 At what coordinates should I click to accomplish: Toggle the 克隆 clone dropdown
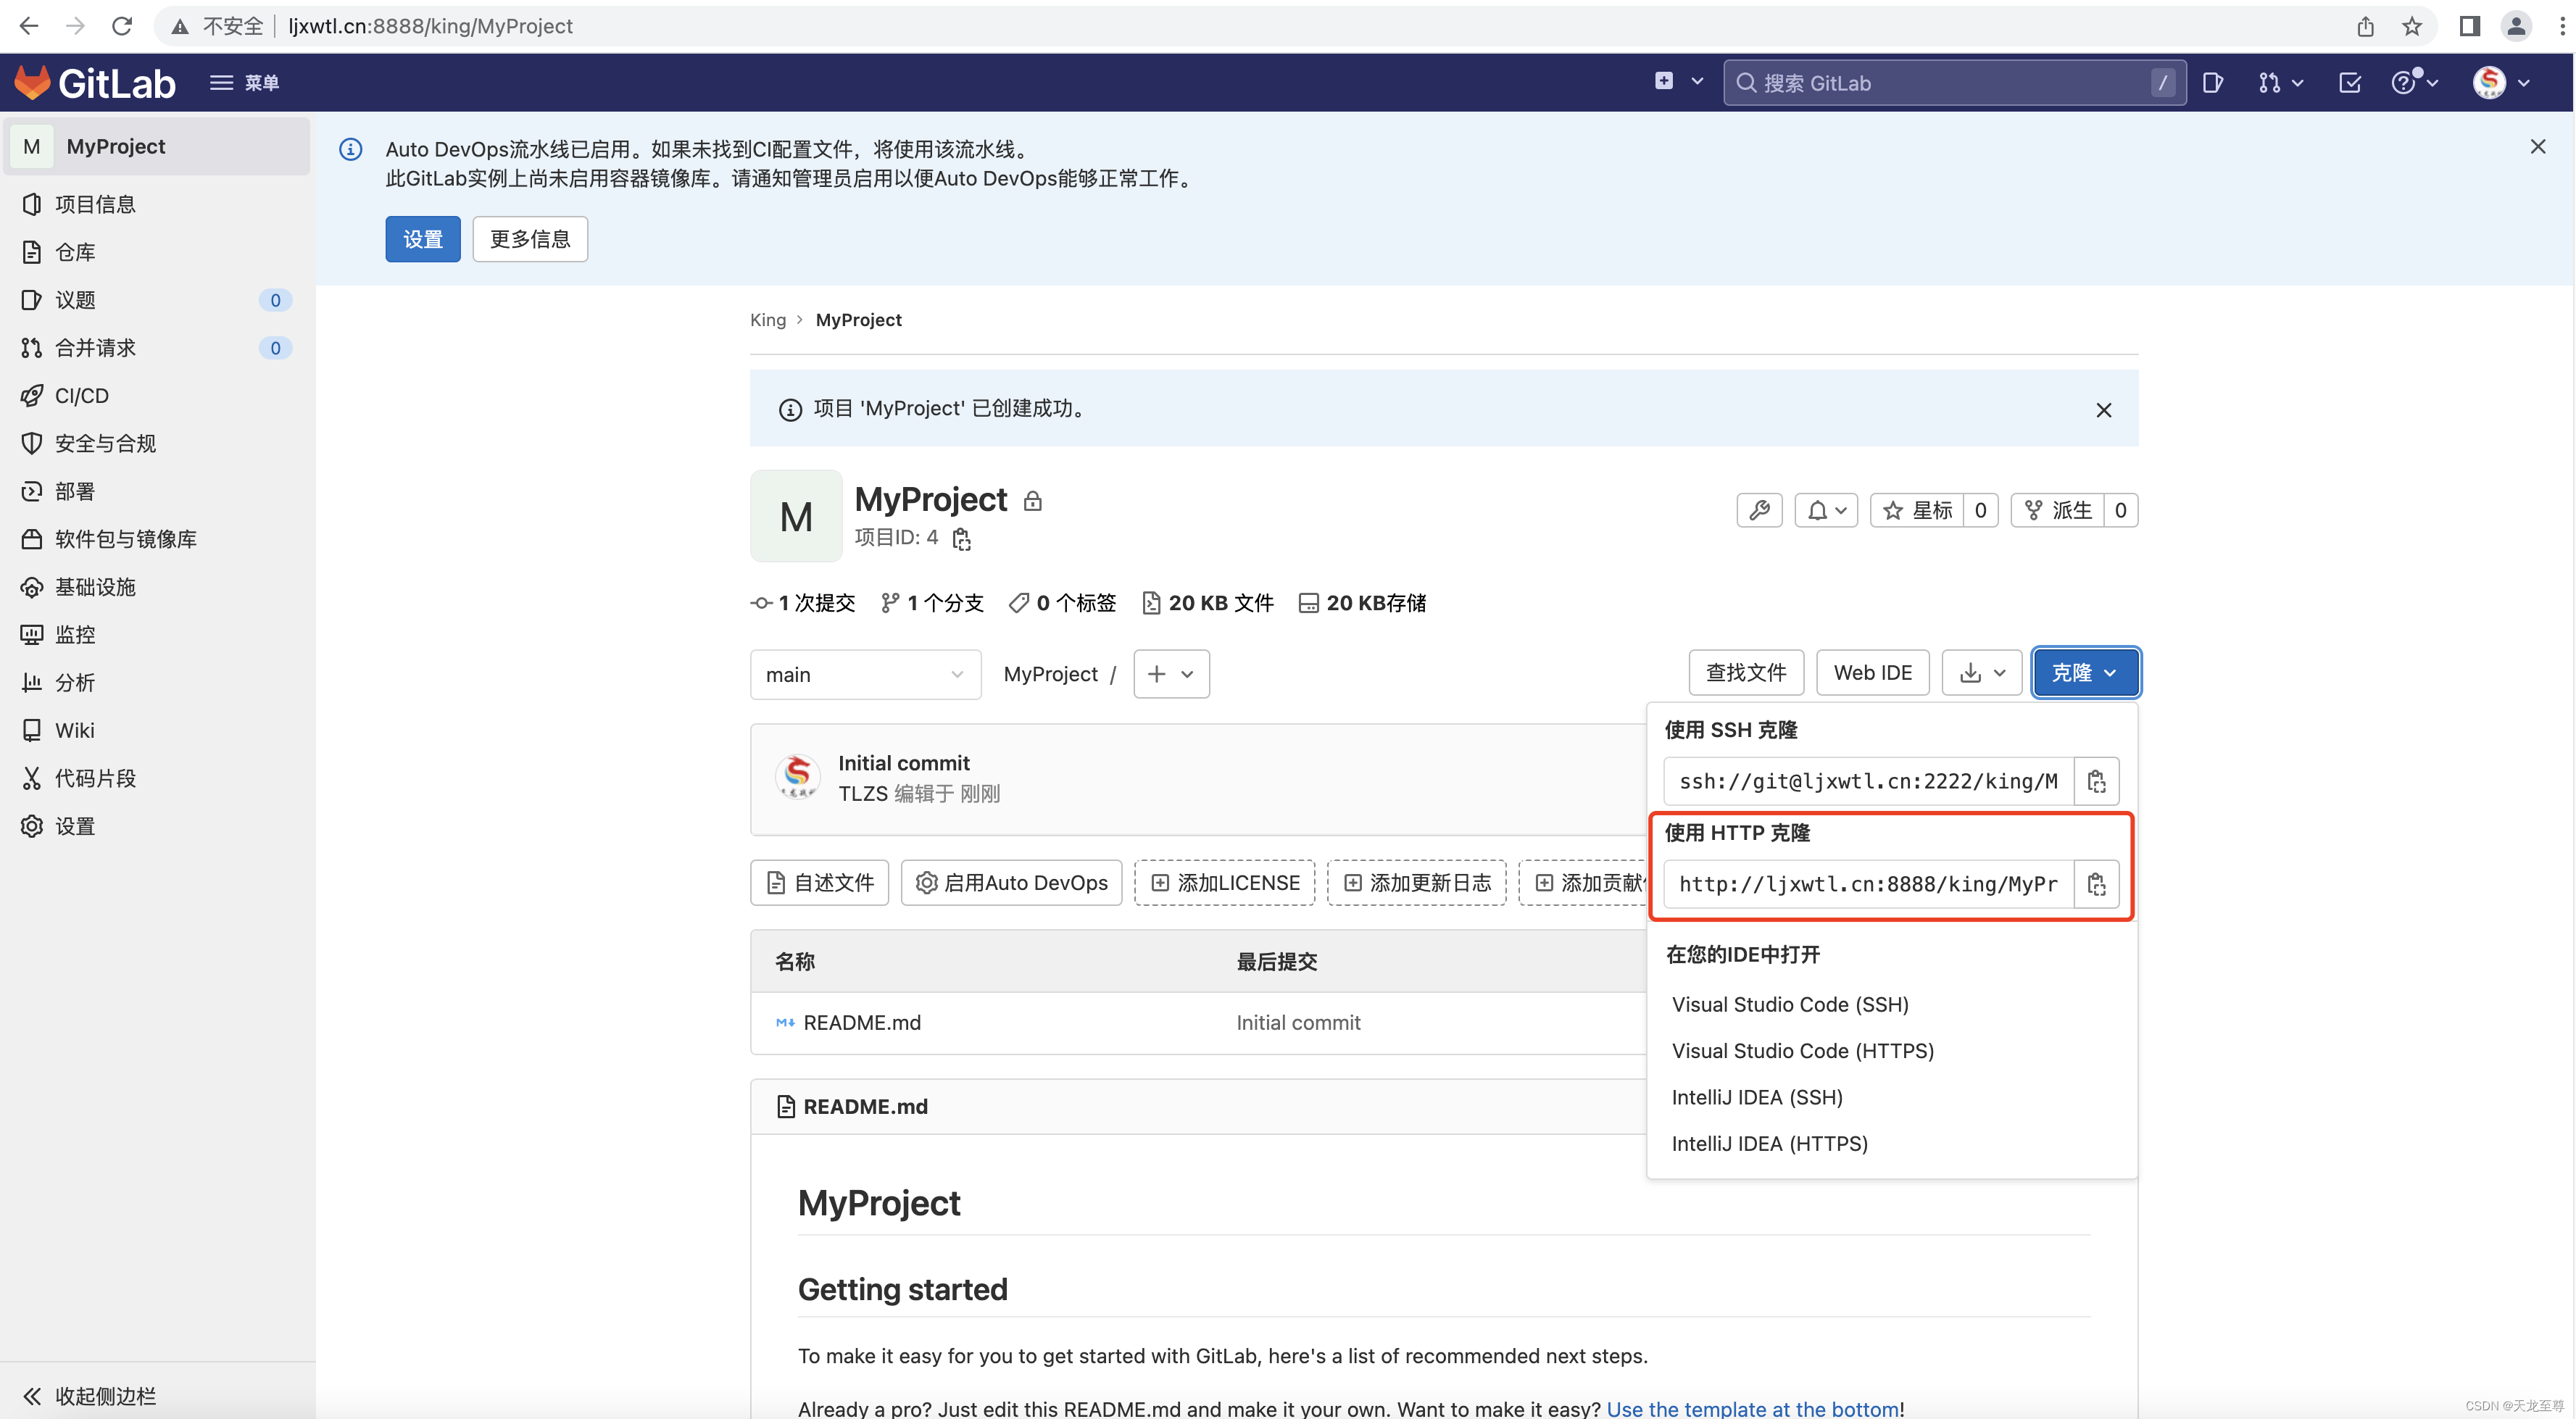[x=2085, y=673]
